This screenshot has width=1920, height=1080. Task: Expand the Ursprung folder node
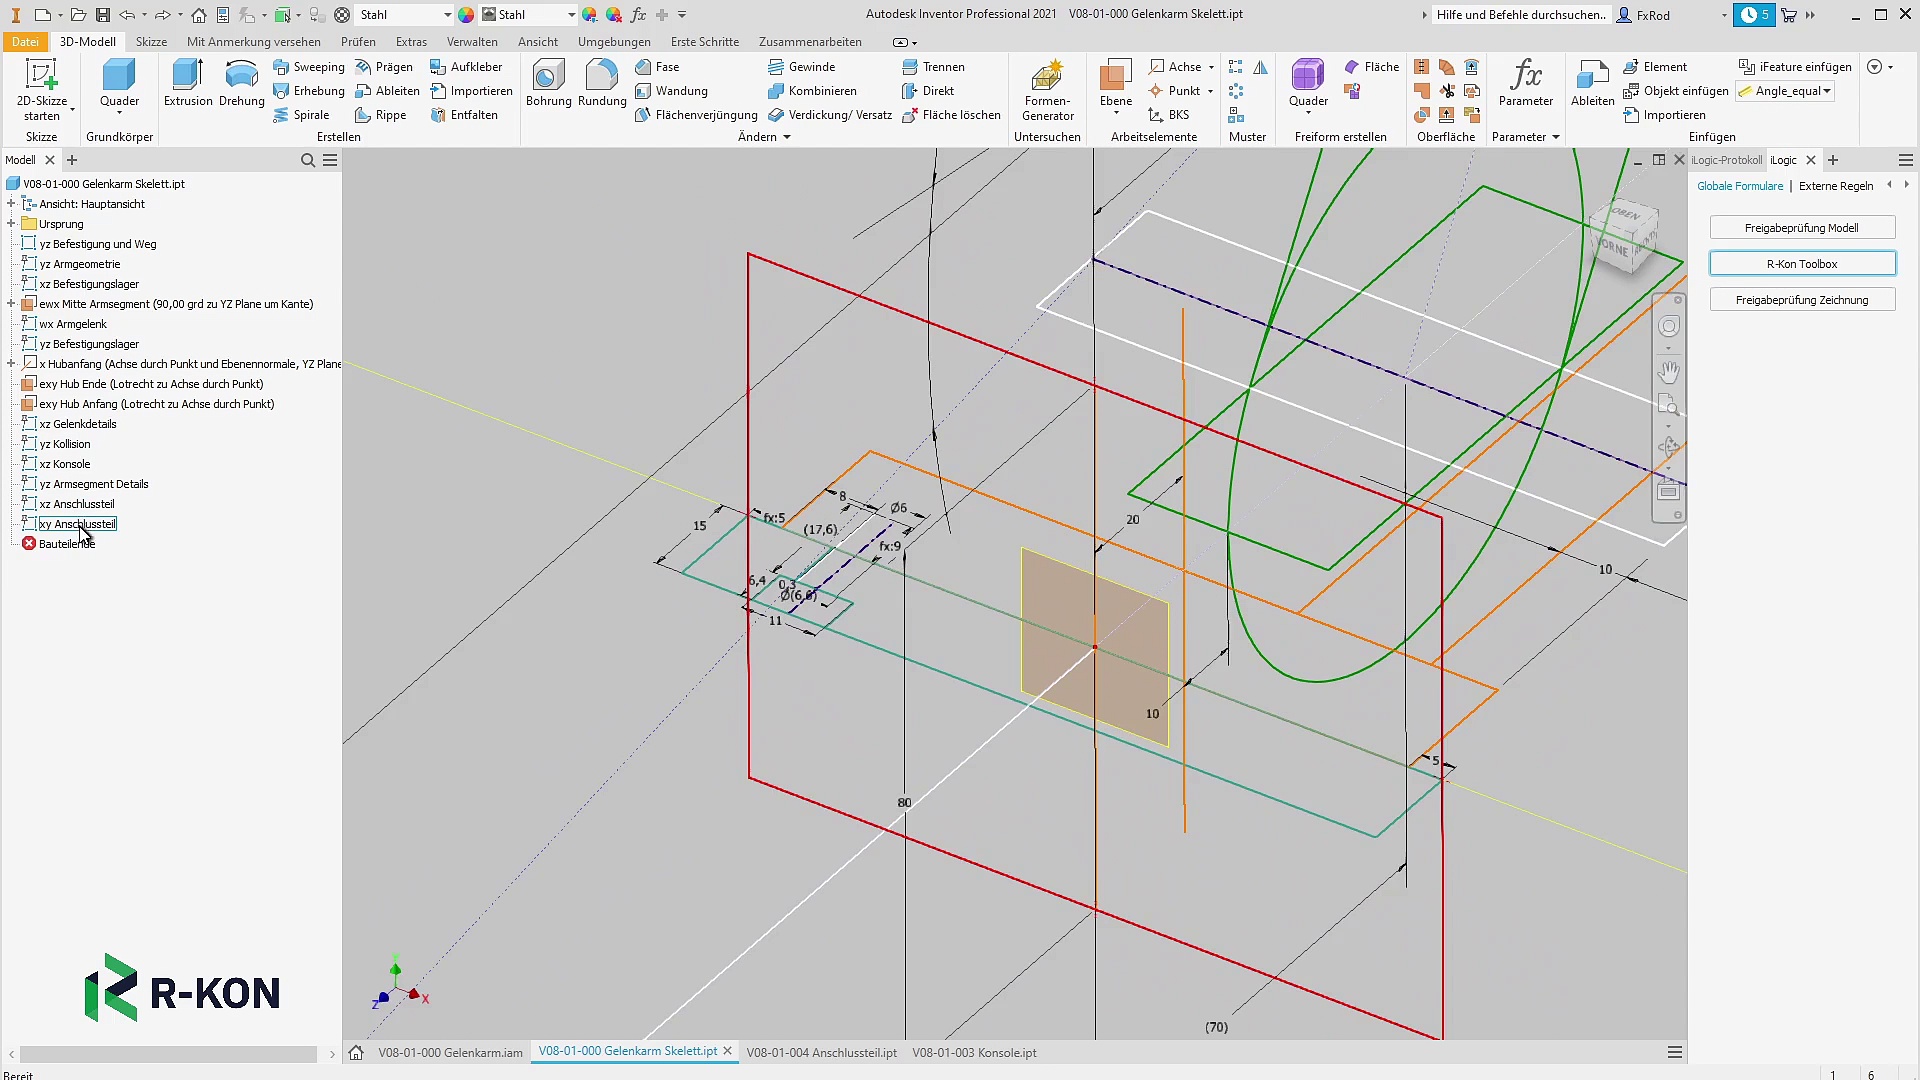pos(11,224)
